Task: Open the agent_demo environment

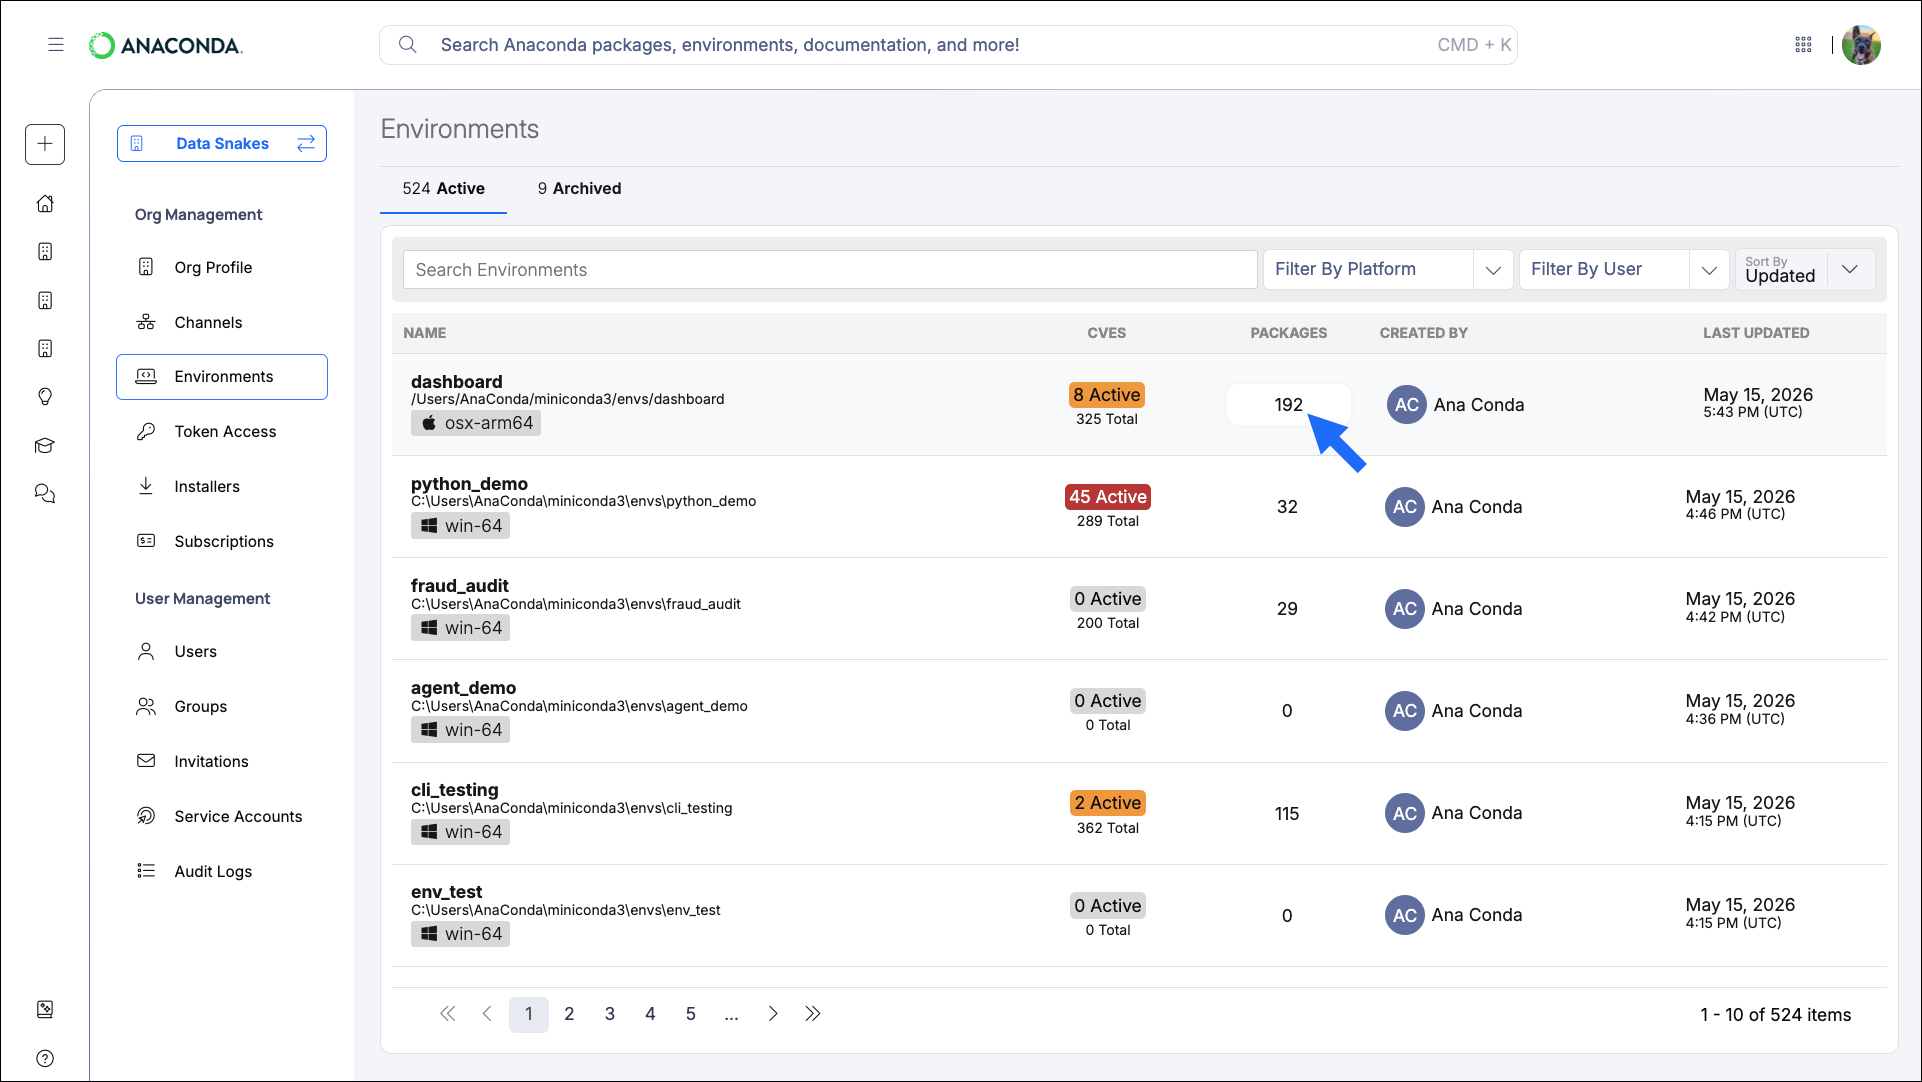Action: pos(463,688)
